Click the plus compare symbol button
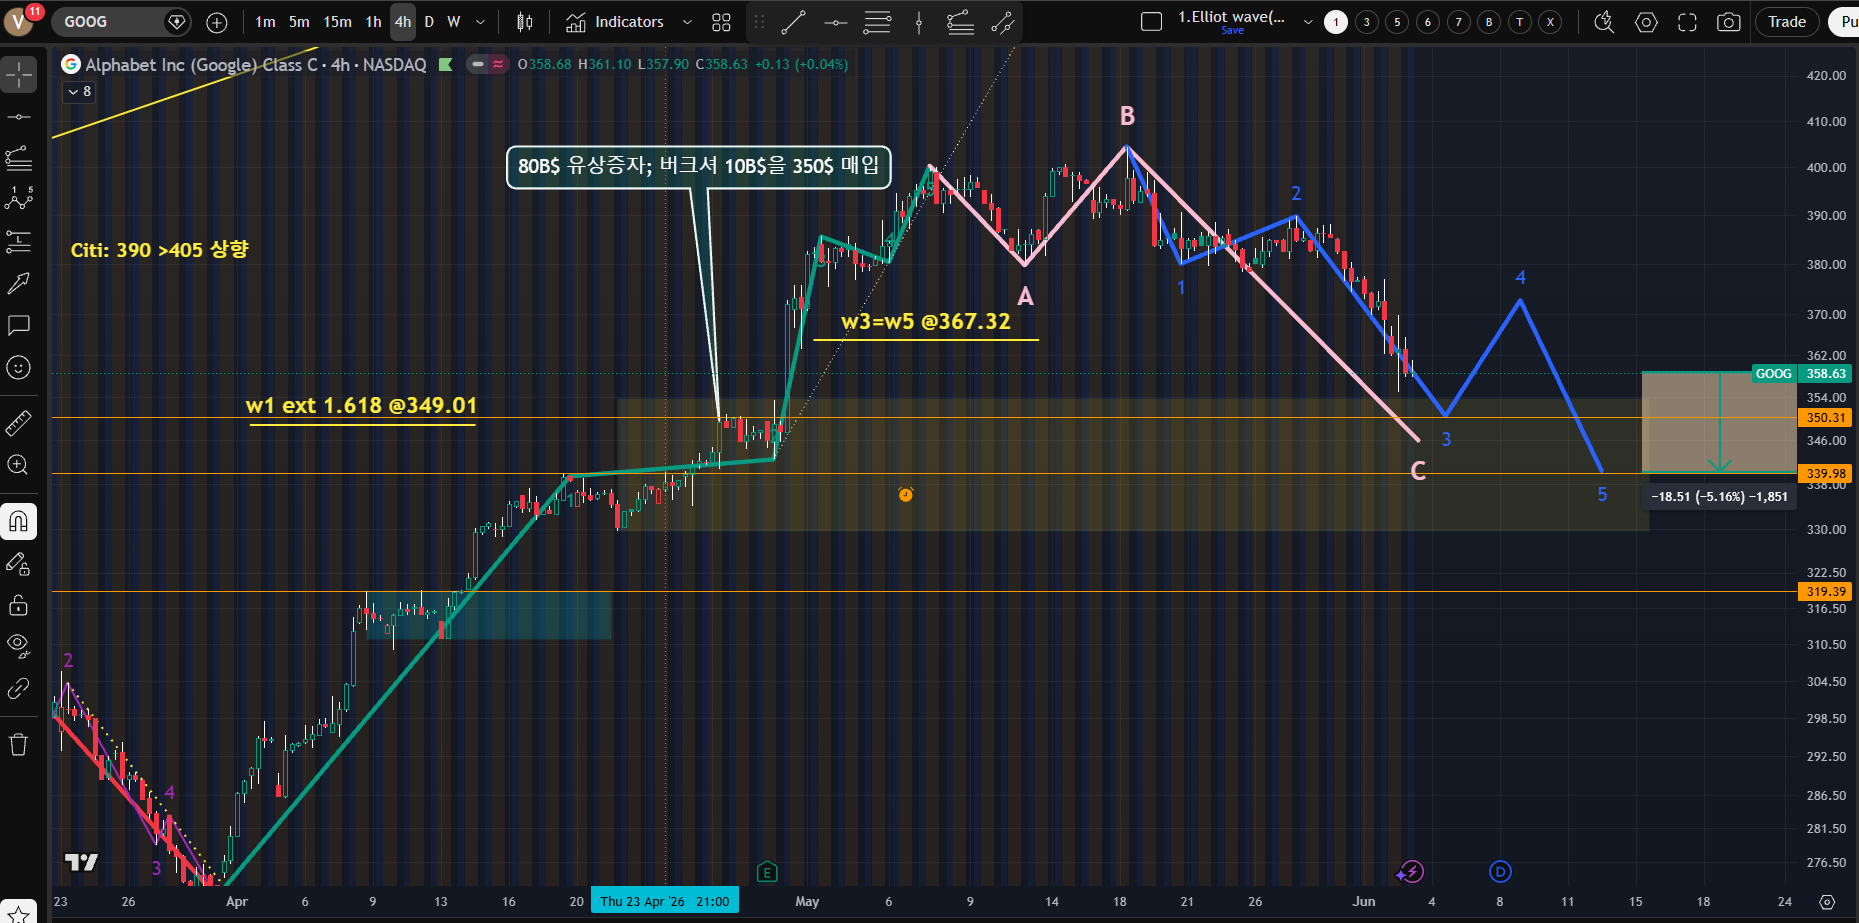Viewport: 1859px width, 923px height. tap(217, 22)
